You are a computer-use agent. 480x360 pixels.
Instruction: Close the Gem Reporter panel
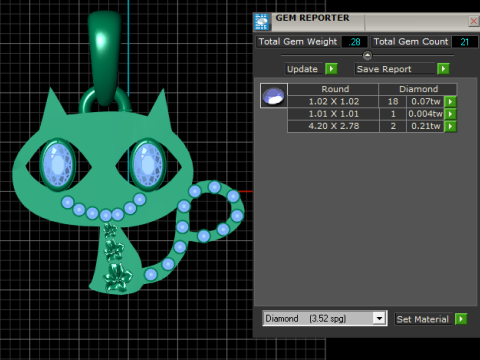pos(474,21)
